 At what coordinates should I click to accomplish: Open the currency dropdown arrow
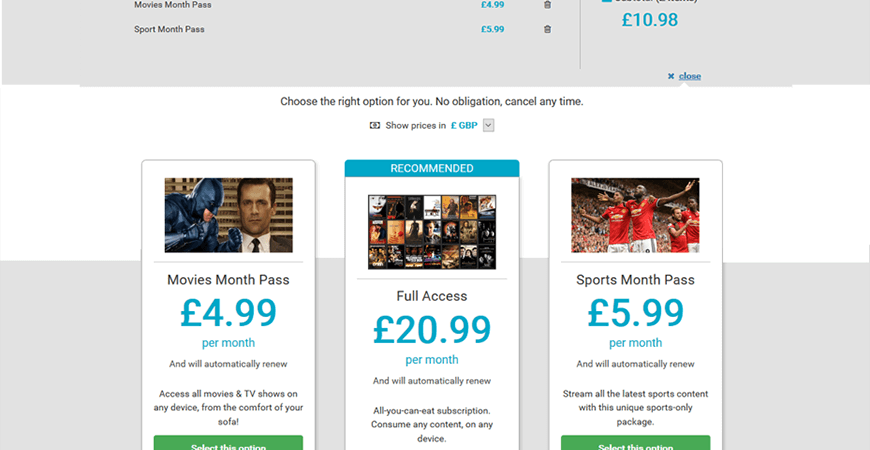pyautogui.click(x=488, y=125)
